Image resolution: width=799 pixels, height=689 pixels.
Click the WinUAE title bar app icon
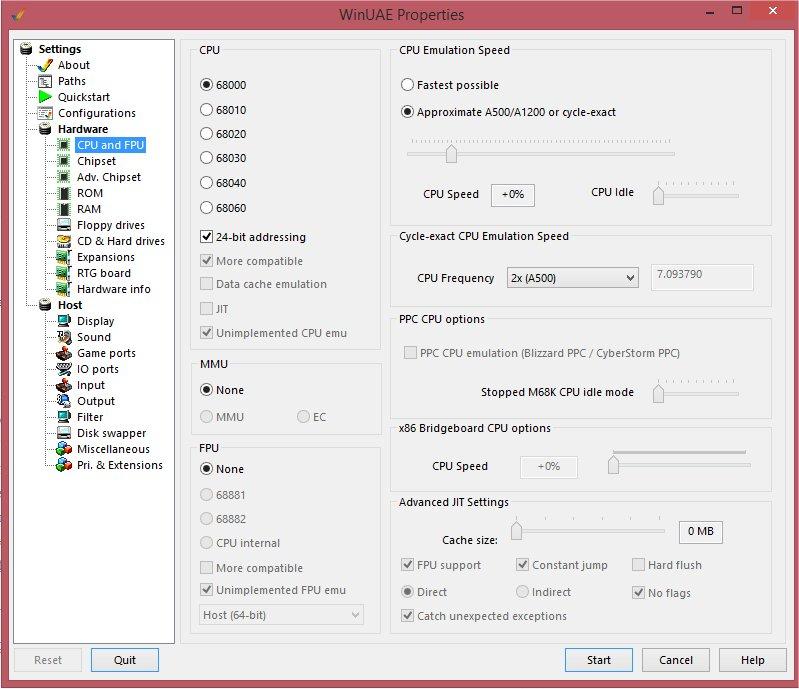tap(18, 14)
